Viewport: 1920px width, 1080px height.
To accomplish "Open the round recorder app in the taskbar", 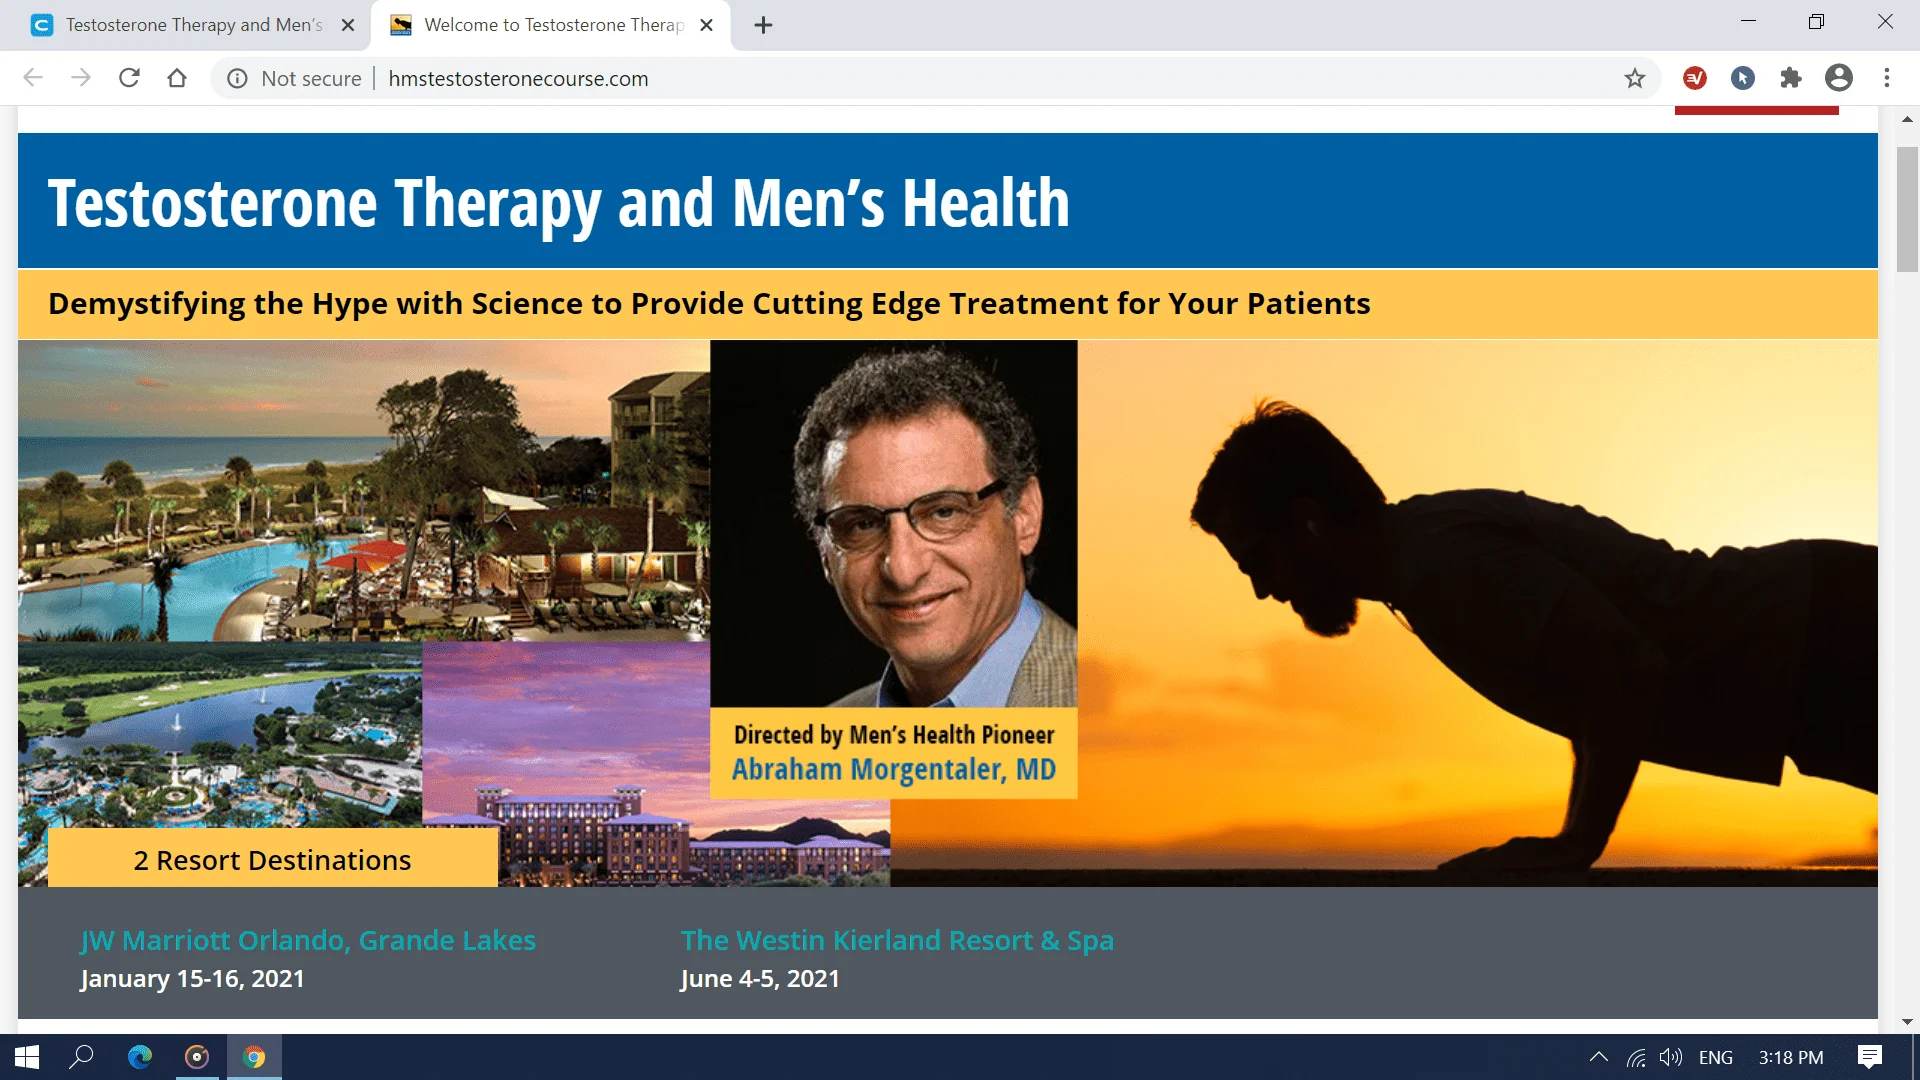I will click(197, 1057).
